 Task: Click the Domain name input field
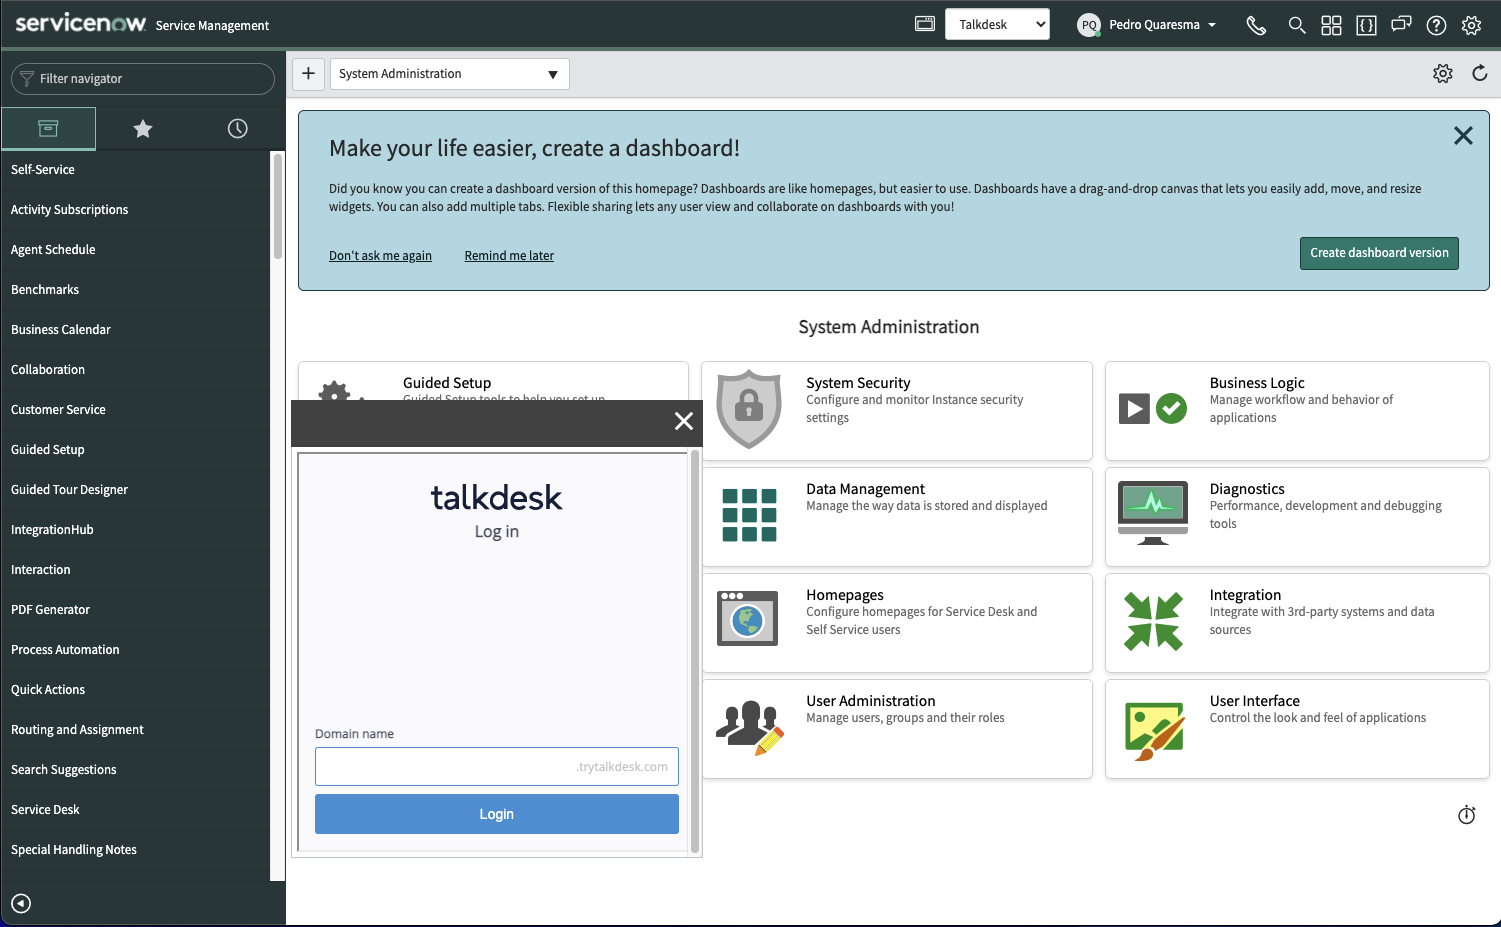pos(497,767)
